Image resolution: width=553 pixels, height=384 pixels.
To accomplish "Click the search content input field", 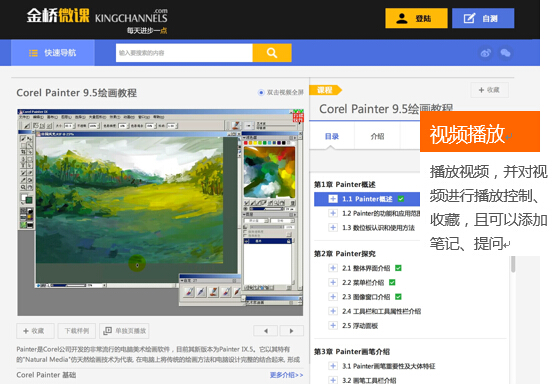I will pyautogui.click(x=184, y=53).
